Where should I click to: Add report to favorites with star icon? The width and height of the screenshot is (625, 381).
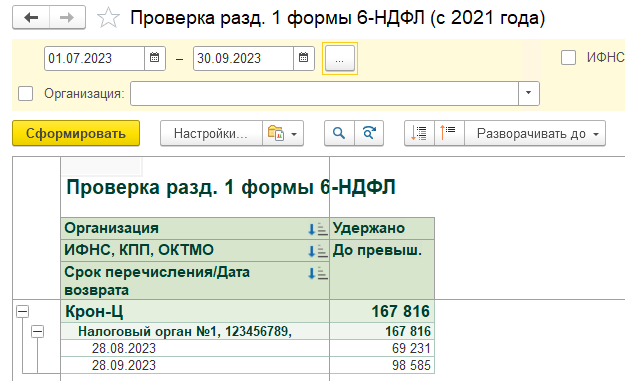click(x=108, y=18)
